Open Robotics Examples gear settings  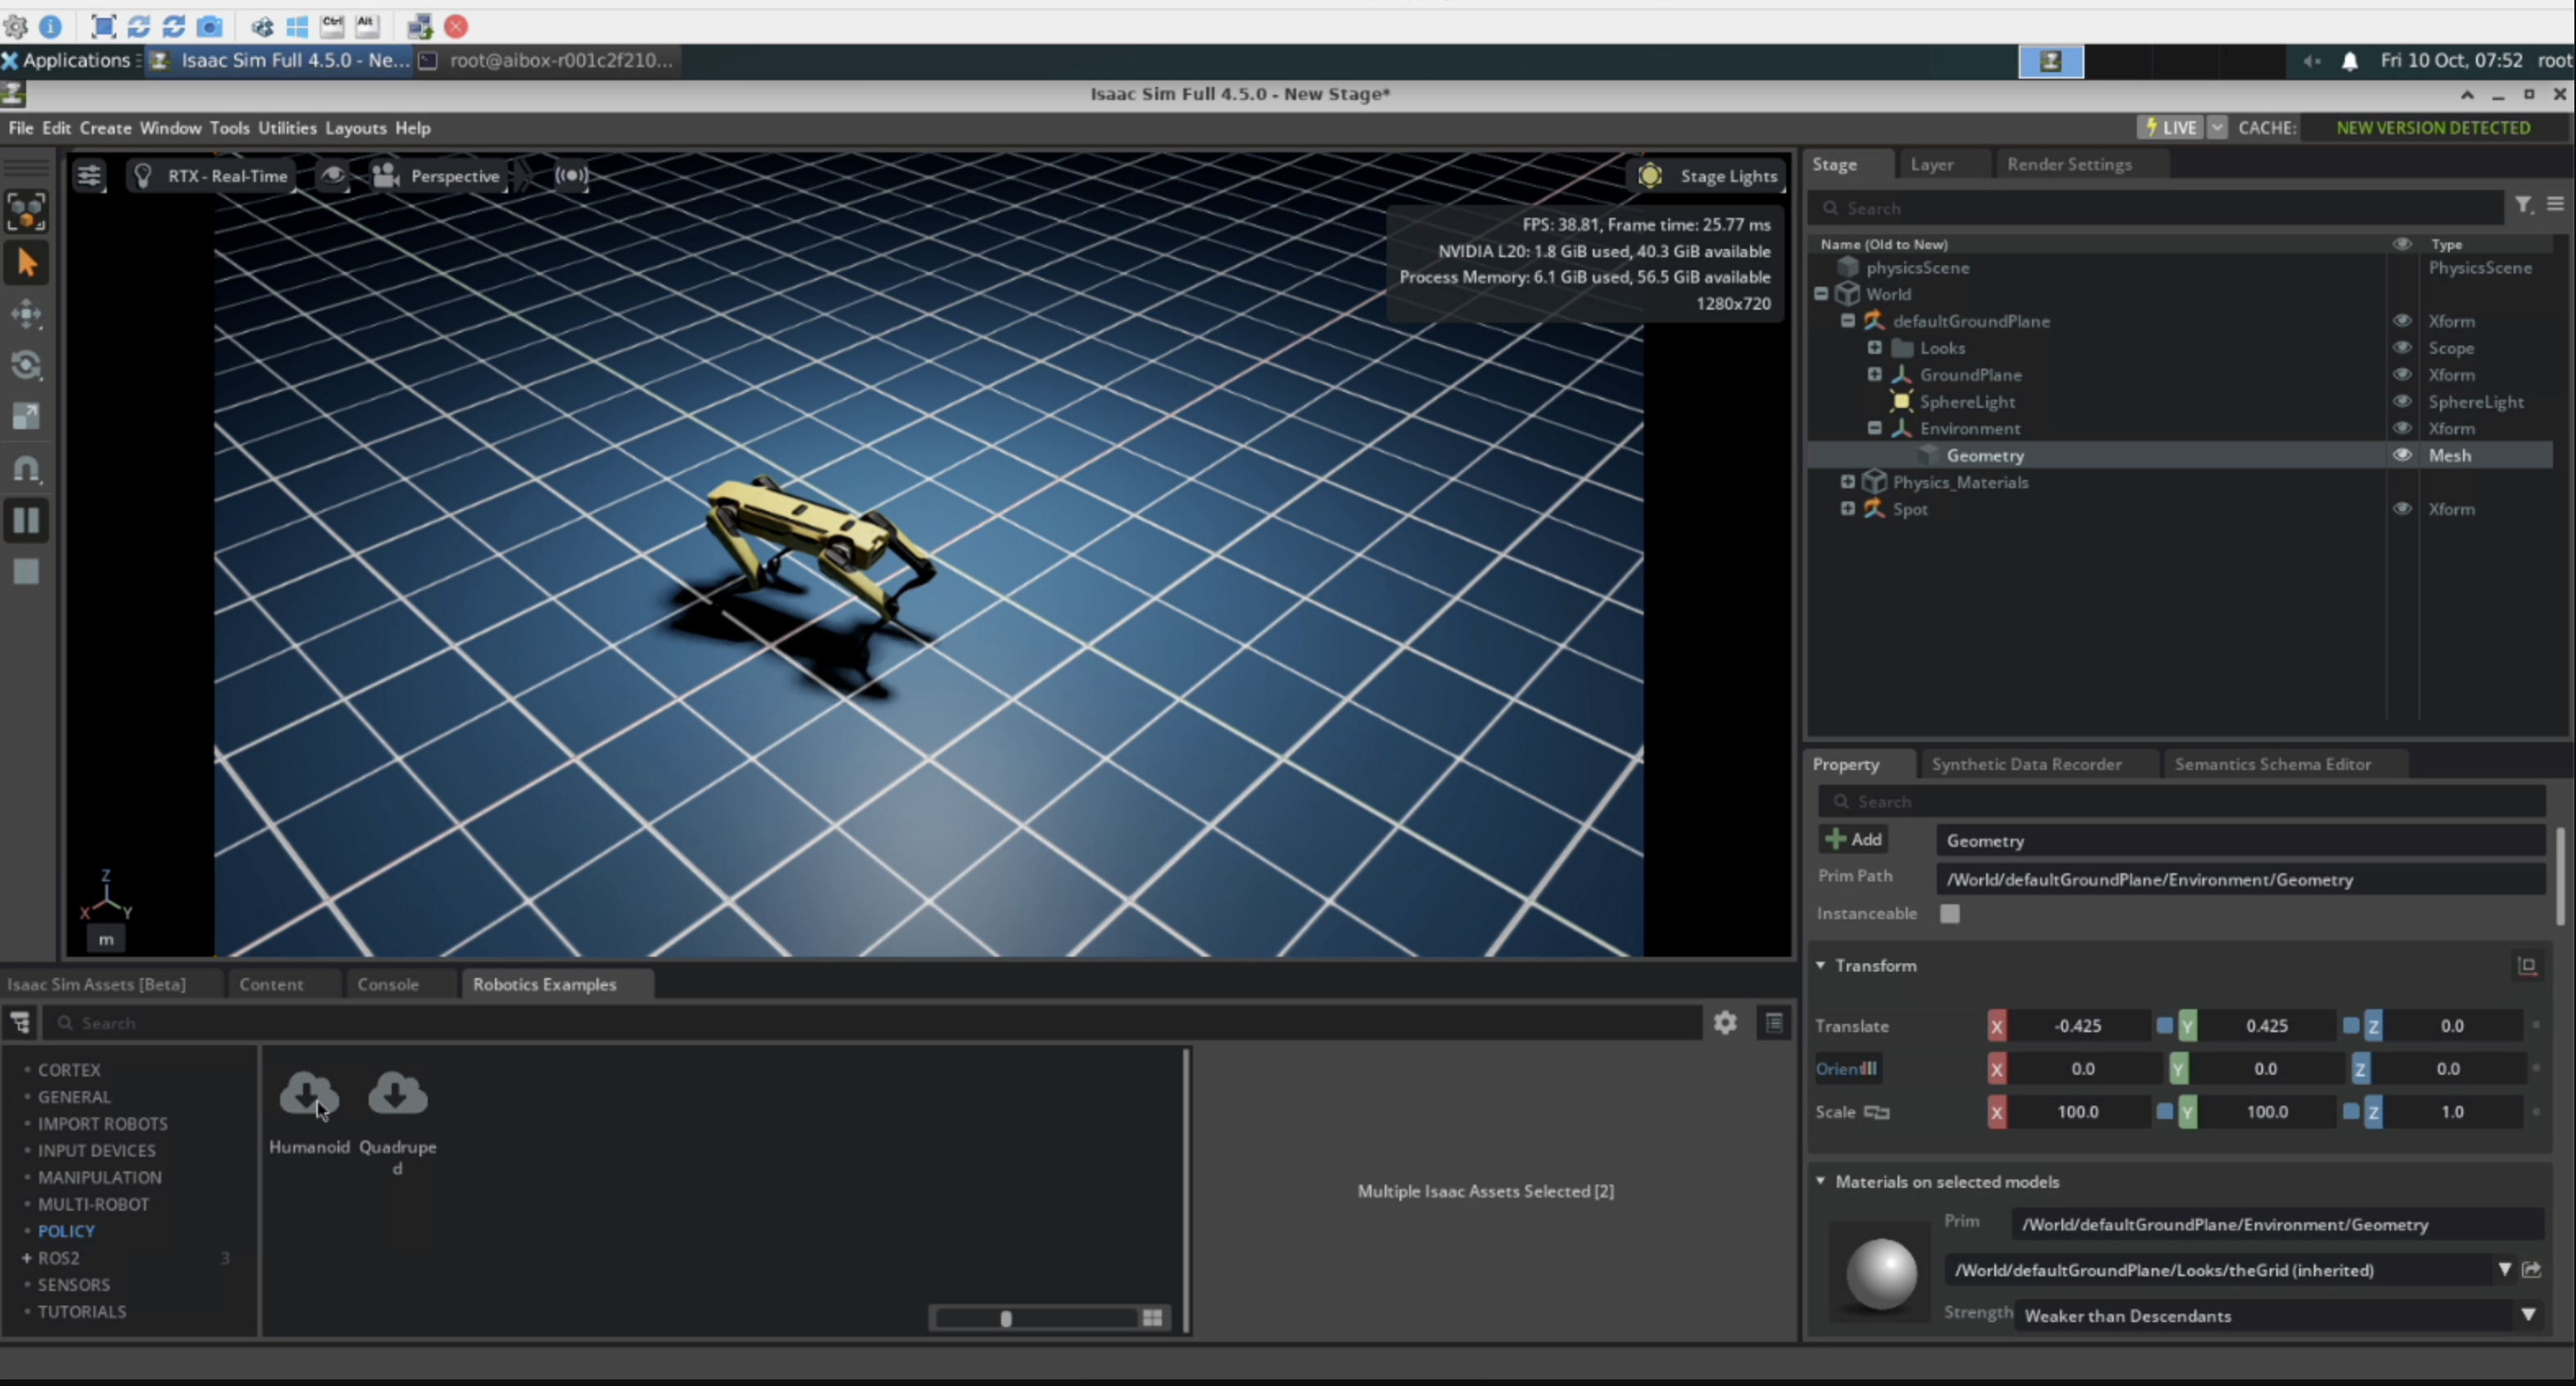[1725, 1023]
